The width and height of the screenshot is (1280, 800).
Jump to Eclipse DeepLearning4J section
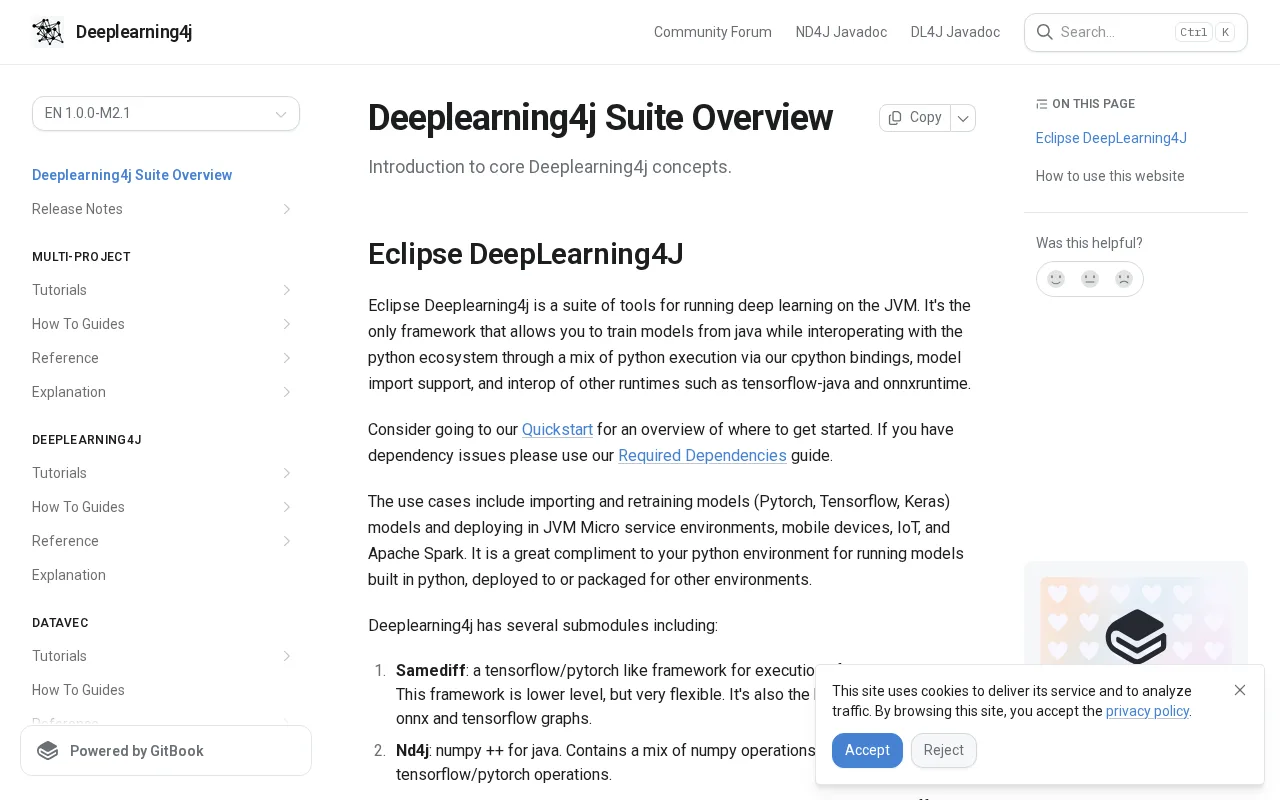pos(1111,138)
